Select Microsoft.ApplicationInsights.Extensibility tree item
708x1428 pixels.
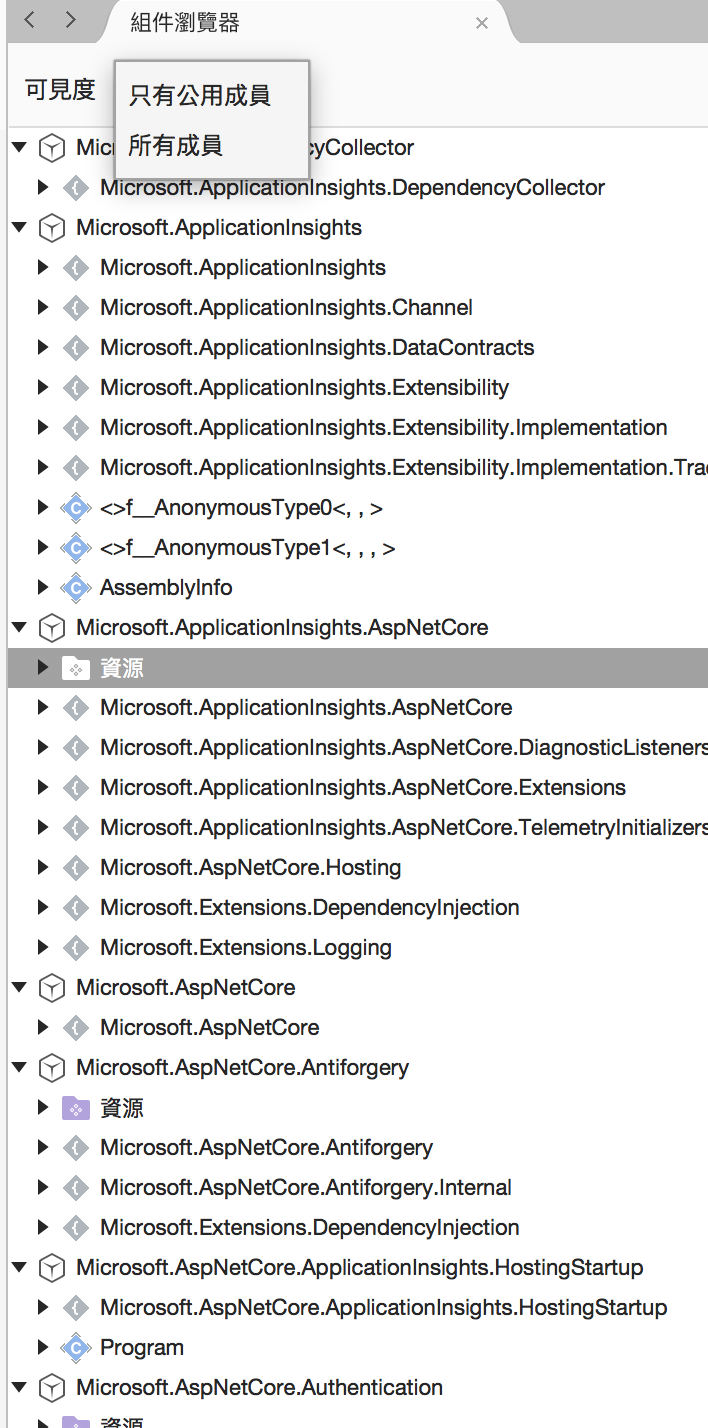coord(304,388)
